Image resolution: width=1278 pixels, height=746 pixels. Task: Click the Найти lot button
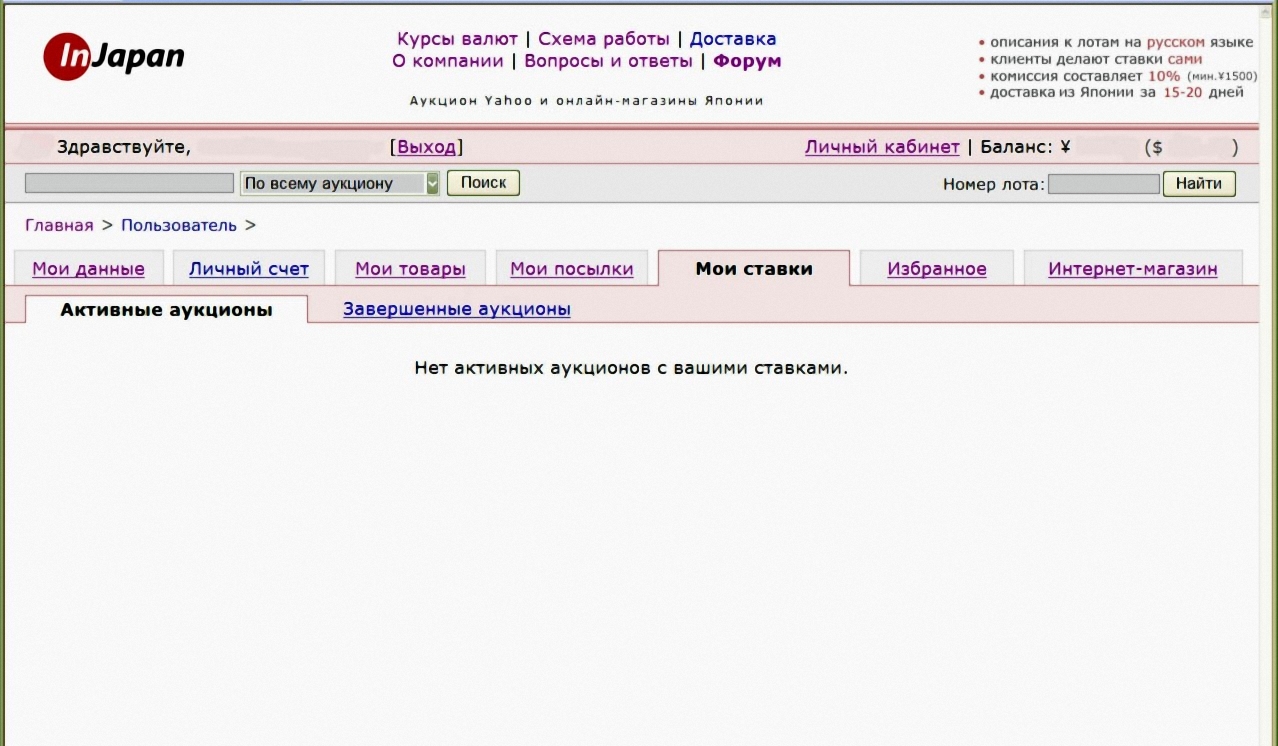[x=1199, y=183]
